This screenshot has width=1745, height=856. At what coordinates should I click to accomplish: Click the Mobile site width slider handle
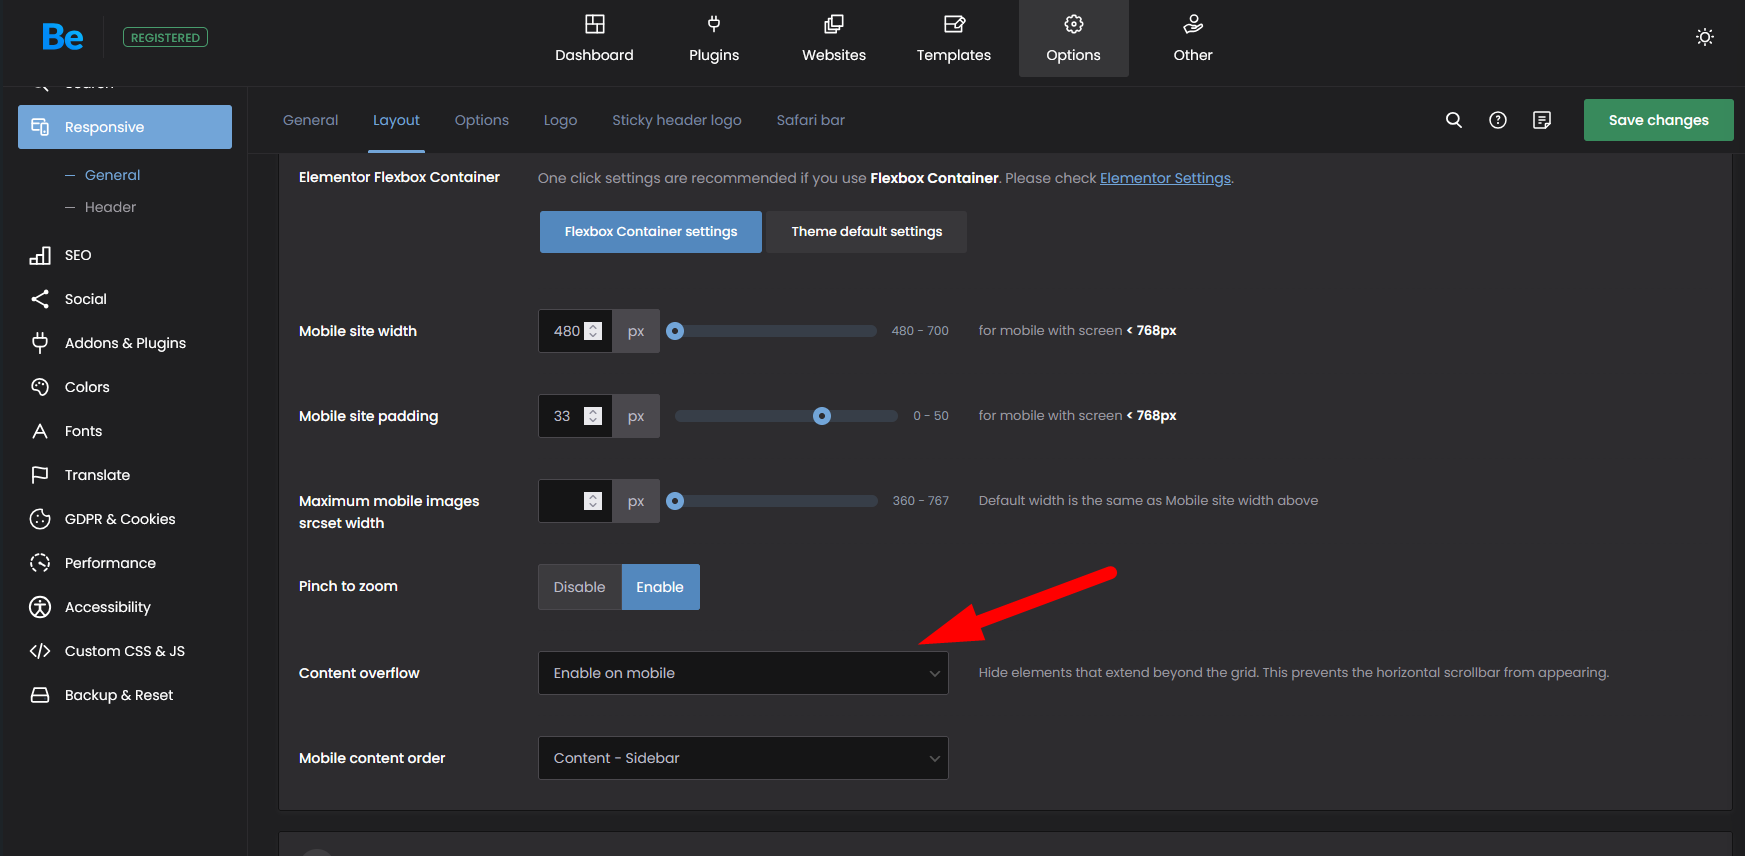coord(675,331)
